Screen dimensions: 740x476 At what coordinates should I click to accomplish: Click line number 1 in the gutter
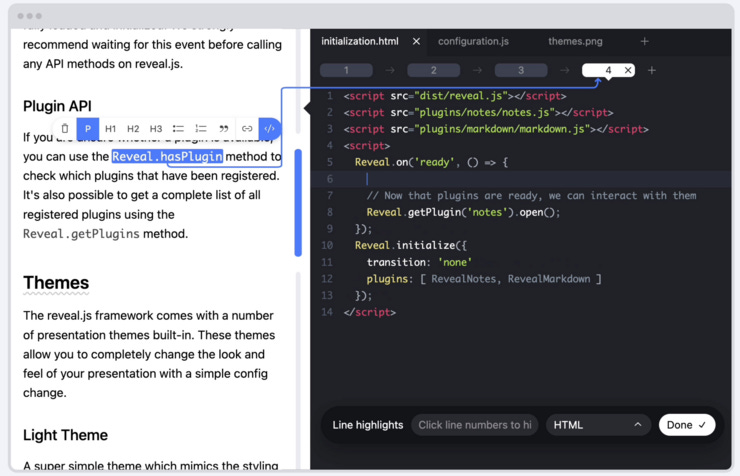[x=330, y=96]
